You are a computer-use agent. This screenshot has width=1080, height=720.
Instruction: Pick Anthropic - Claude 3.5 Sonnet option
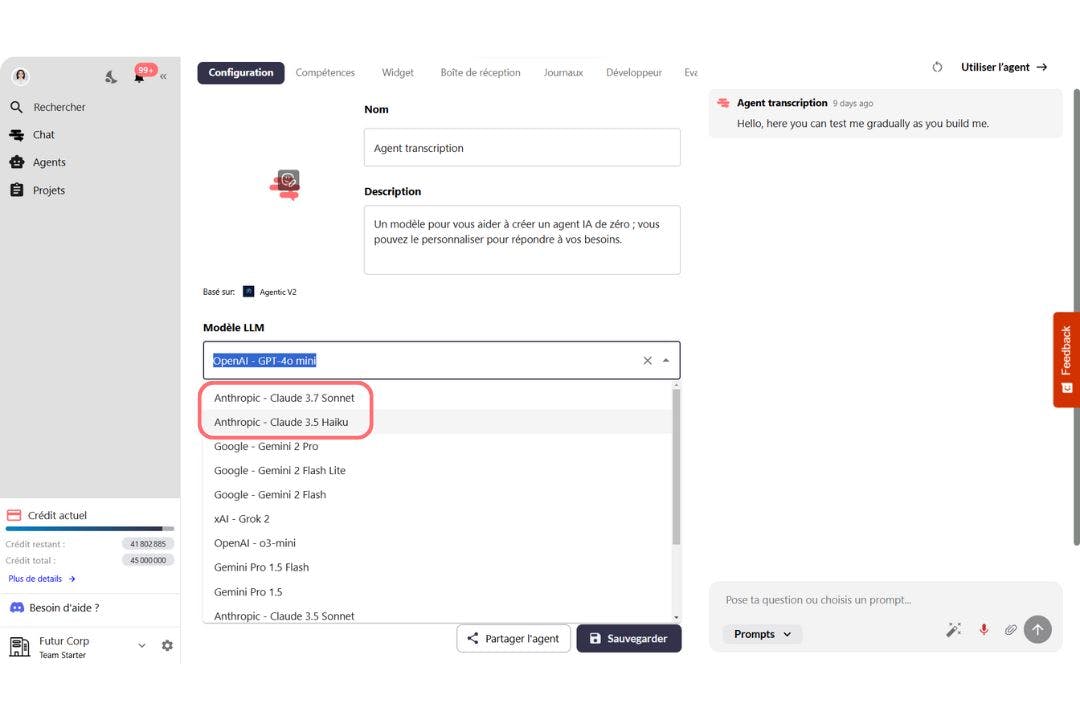click(x=437, y=615)
